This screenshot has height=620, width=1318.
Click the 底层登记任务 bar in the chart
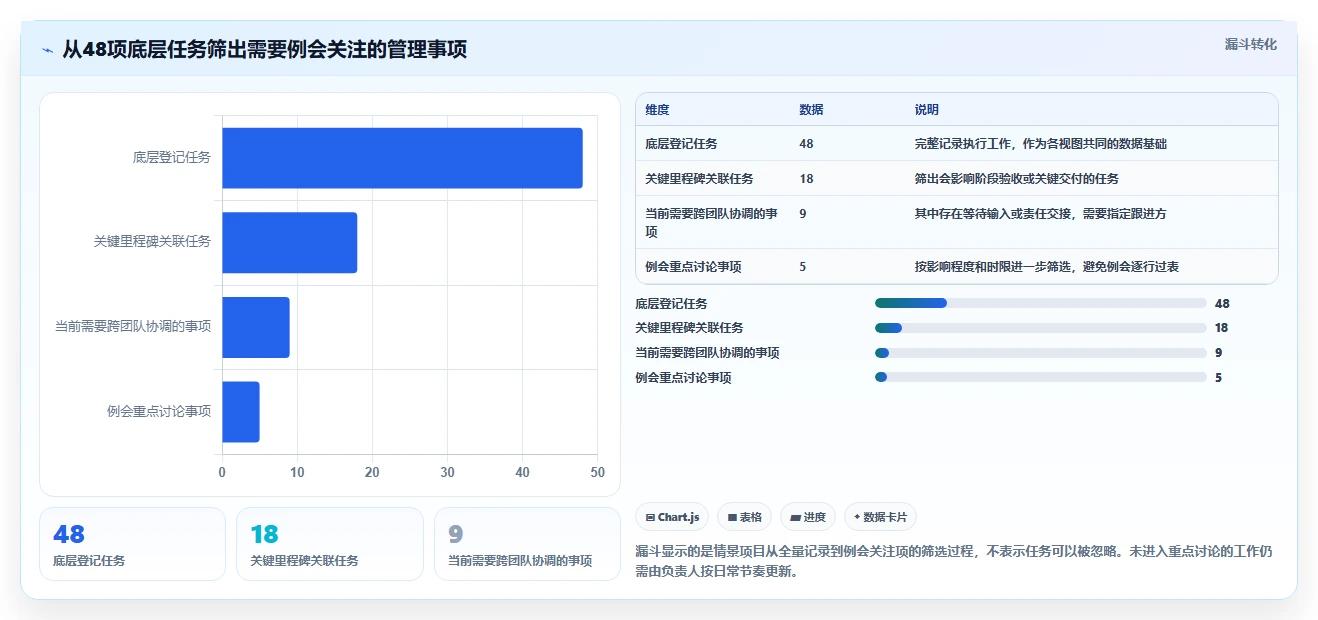(402, 158)
